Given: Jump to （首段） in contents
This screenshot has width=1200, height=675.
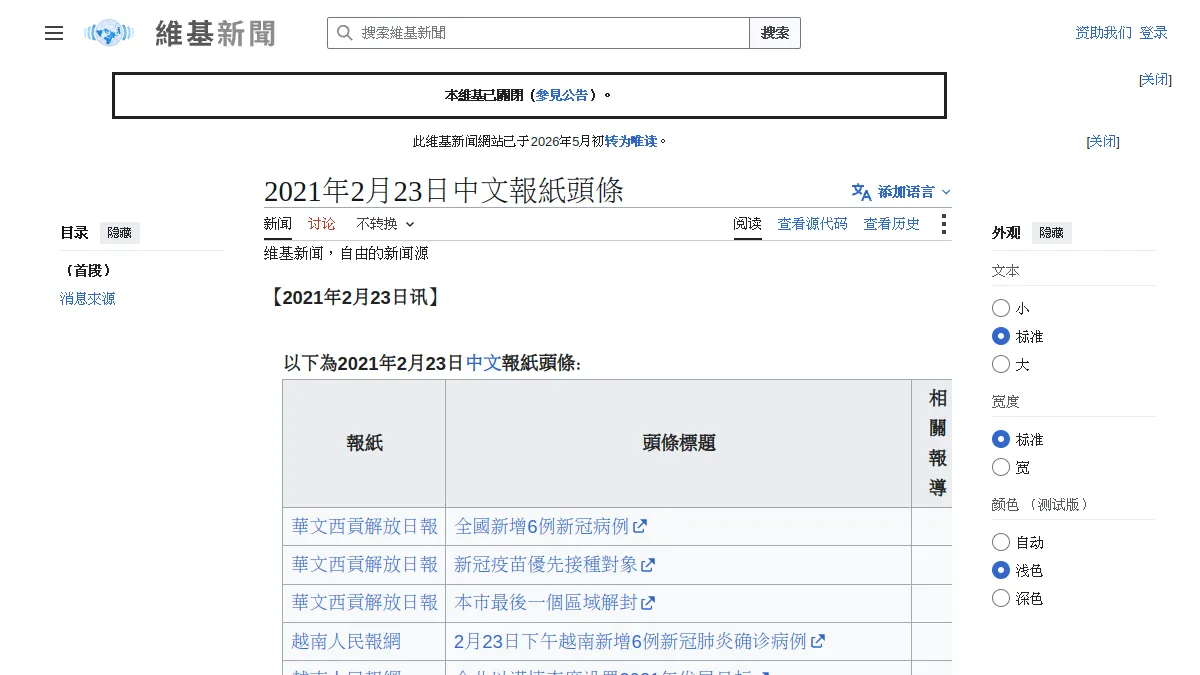Looking at the screenshot, I should click(88, 271).
